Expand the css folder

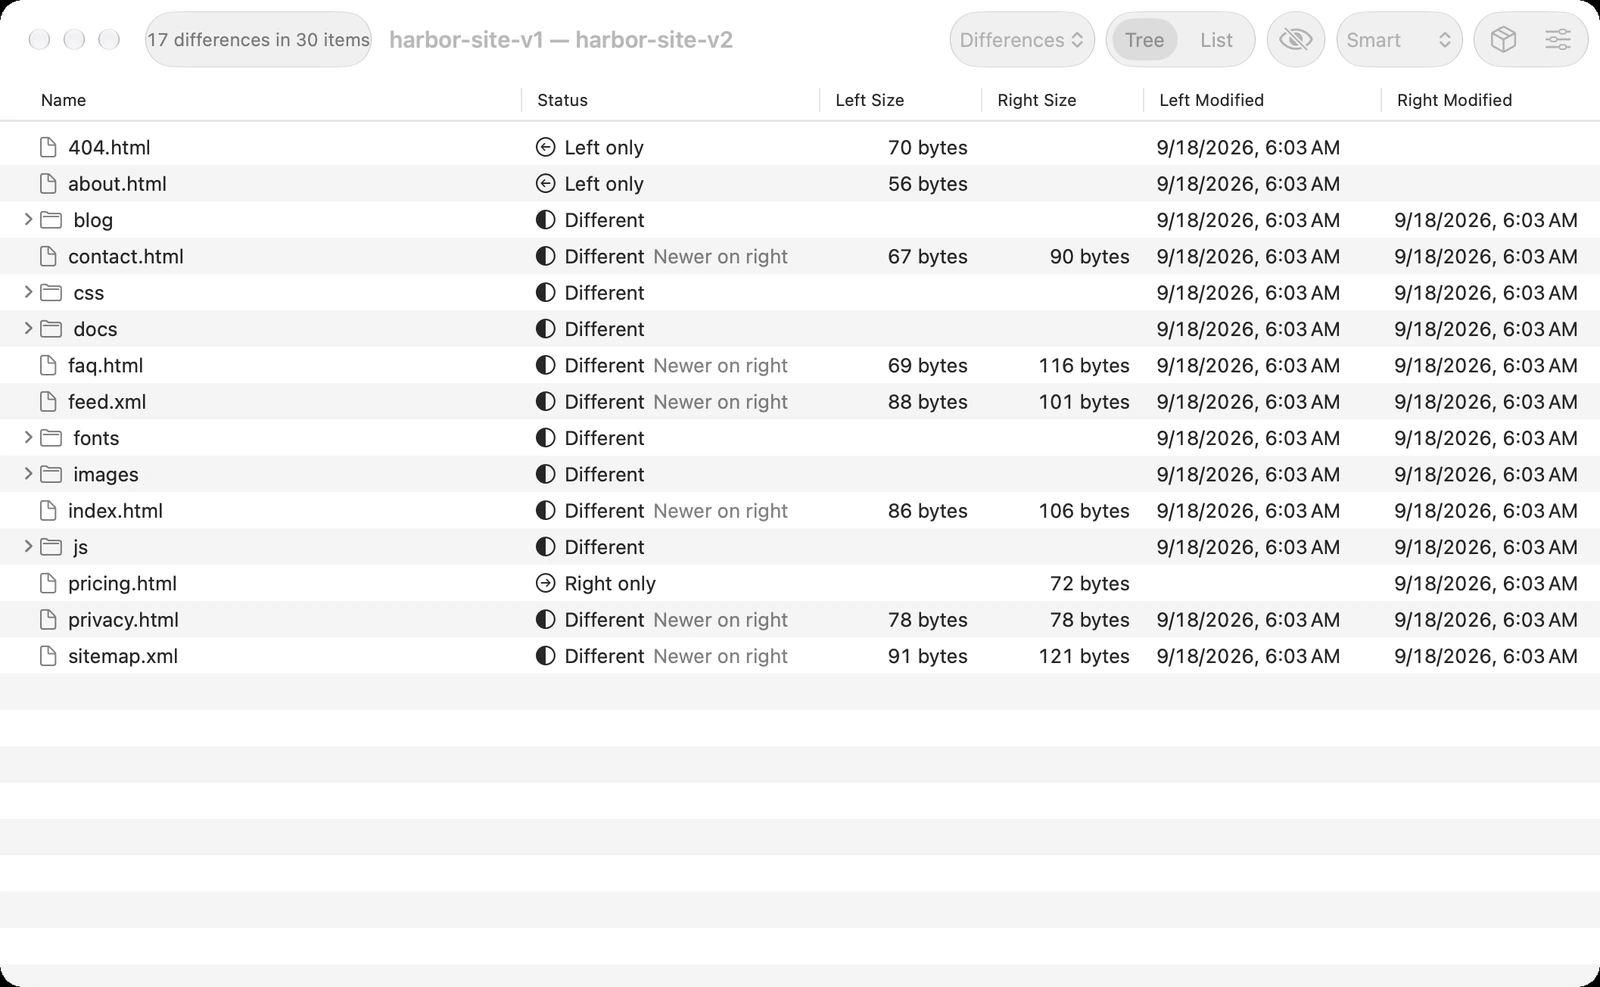(x=28, y=292)
